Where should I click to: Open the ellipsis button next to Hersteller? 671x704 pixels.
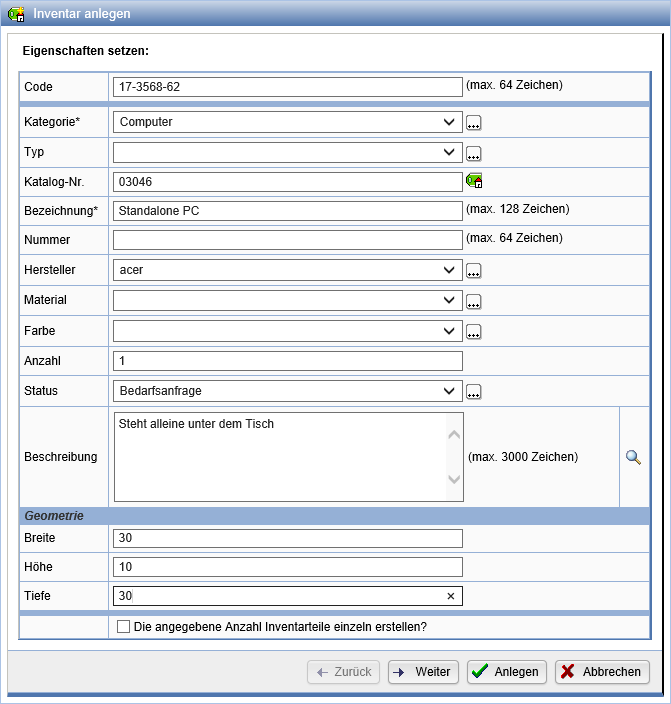pyautogui.click(x=474, y=271)
